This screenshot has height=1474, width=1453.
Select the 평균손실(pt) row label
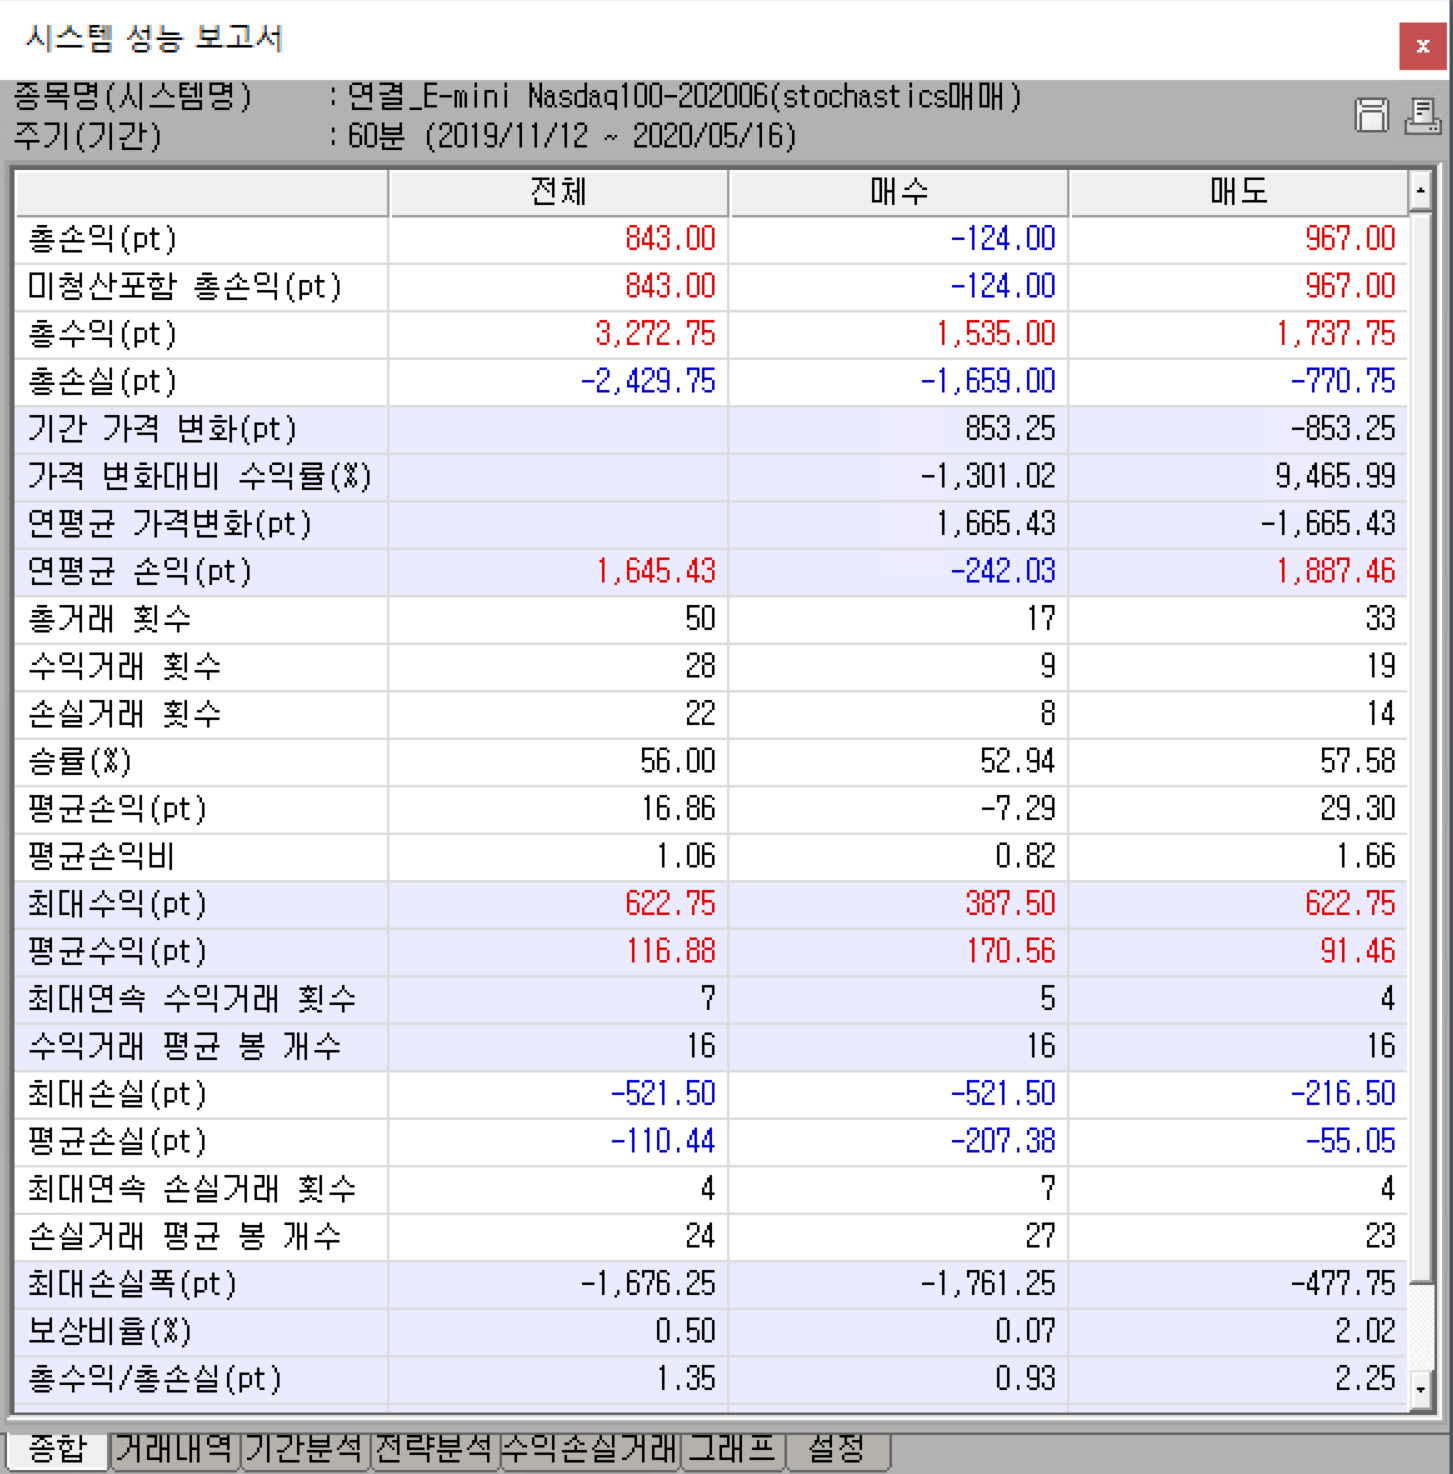[x=118, y=1142]
